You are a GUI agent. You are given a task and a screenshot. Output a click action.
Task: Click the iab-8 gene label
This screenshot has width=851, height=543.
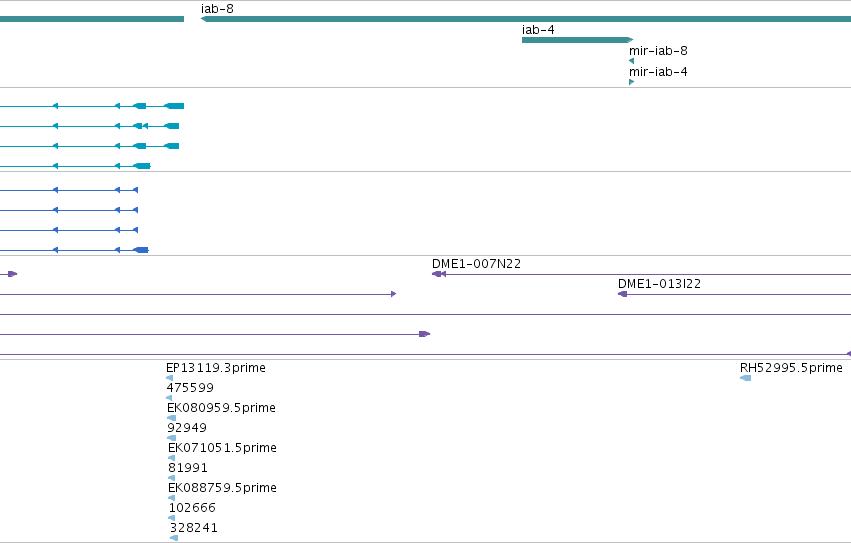217,9
